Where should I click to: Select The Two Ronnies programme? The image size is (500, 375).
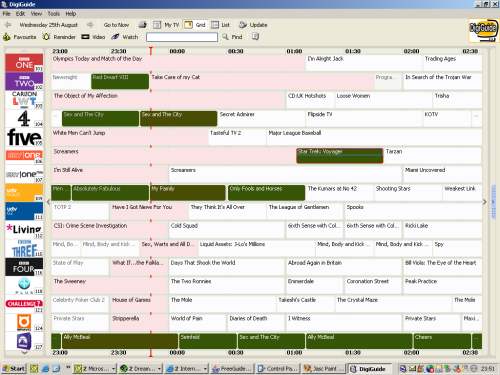click(x=227, y=286)
